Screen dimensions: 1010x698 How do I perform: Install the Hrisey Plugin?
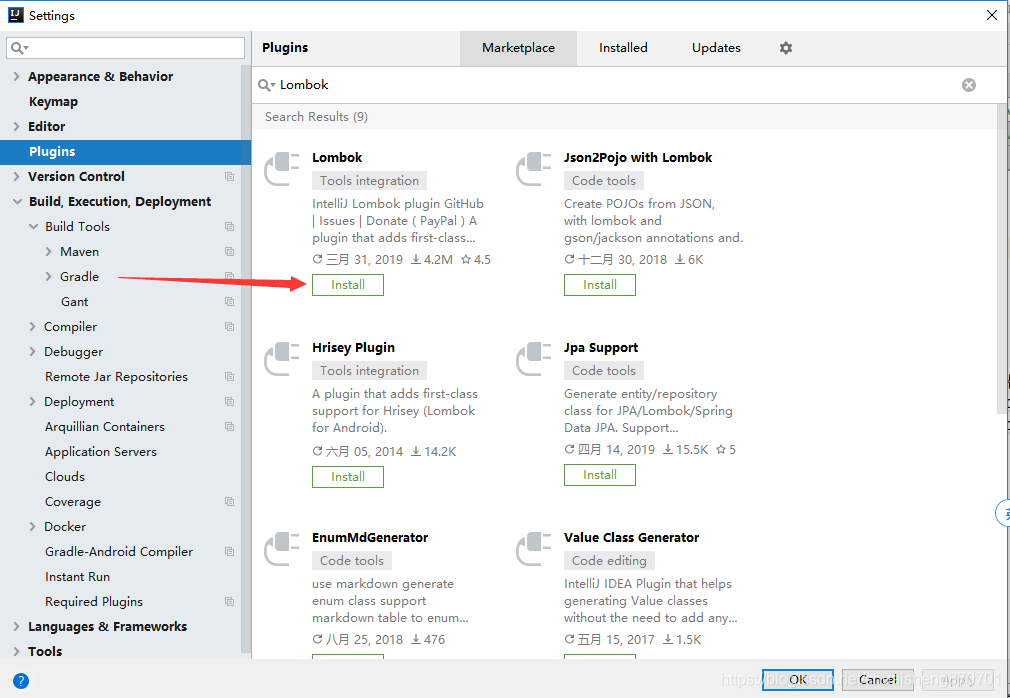[x=348, y=477]
